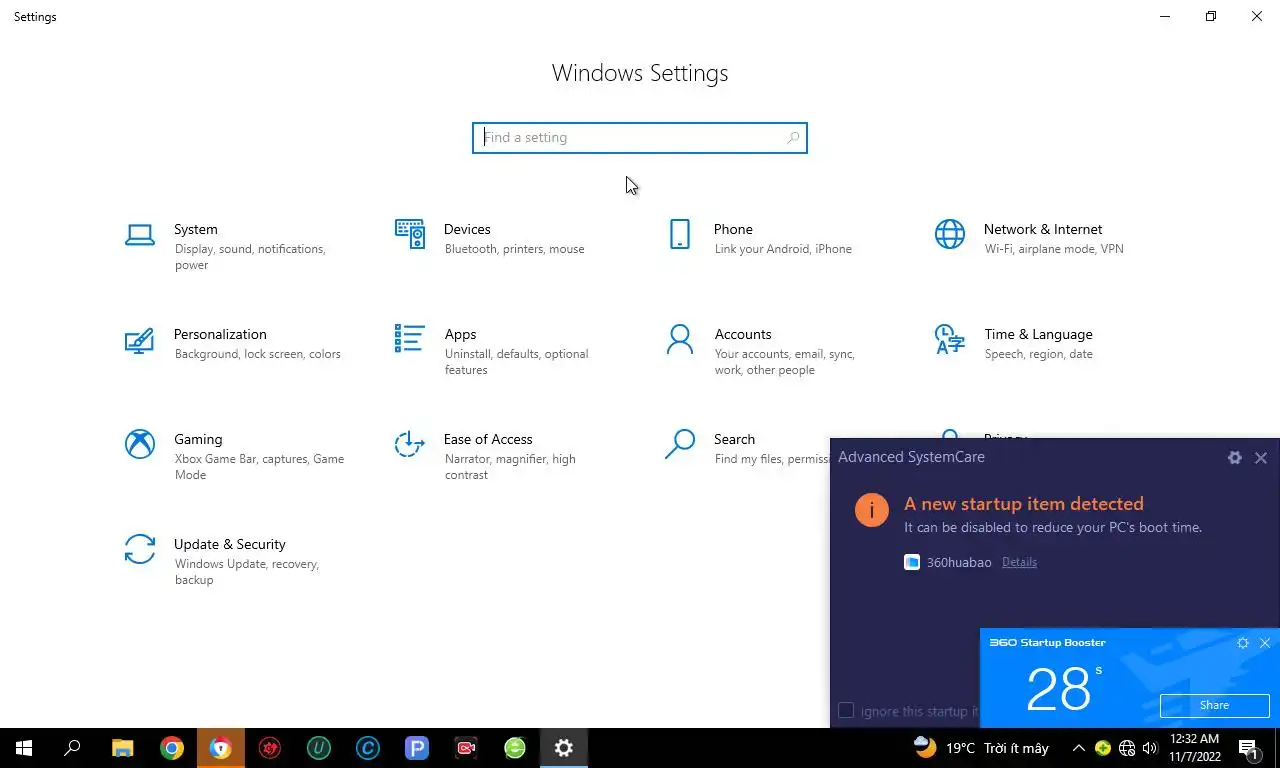
Task: Open the orange browser taskbar icon
Action: click(x=221, y=748)
